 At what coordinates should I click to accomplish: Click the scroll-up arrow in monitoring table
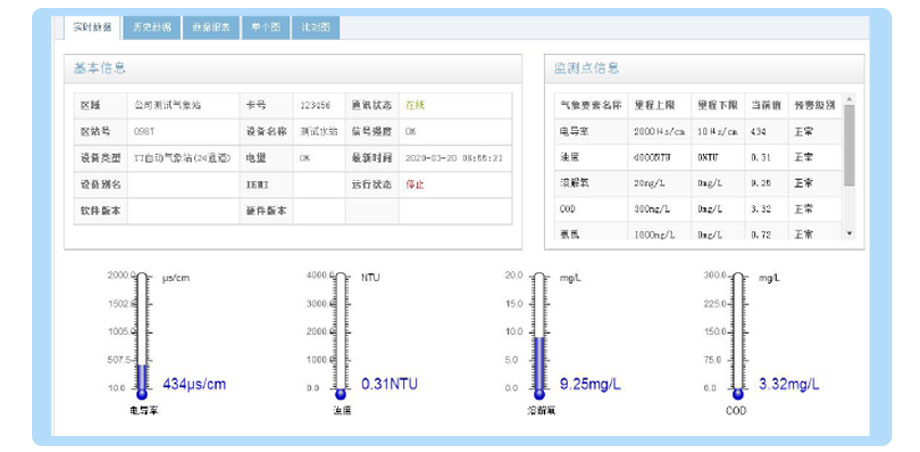pyautogui.click(x=850, y=100)
